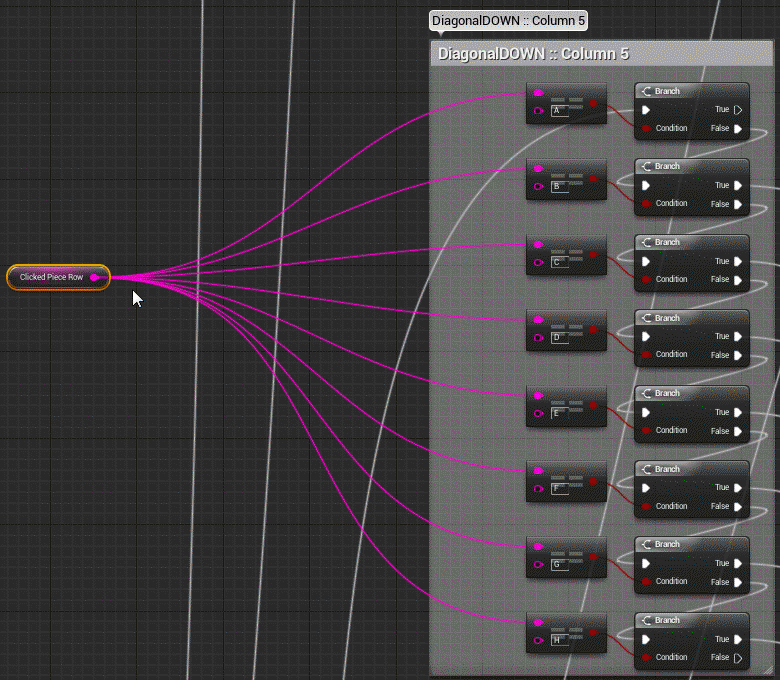Click the red boolean output pin of the F compare node

tap(593, 482)
